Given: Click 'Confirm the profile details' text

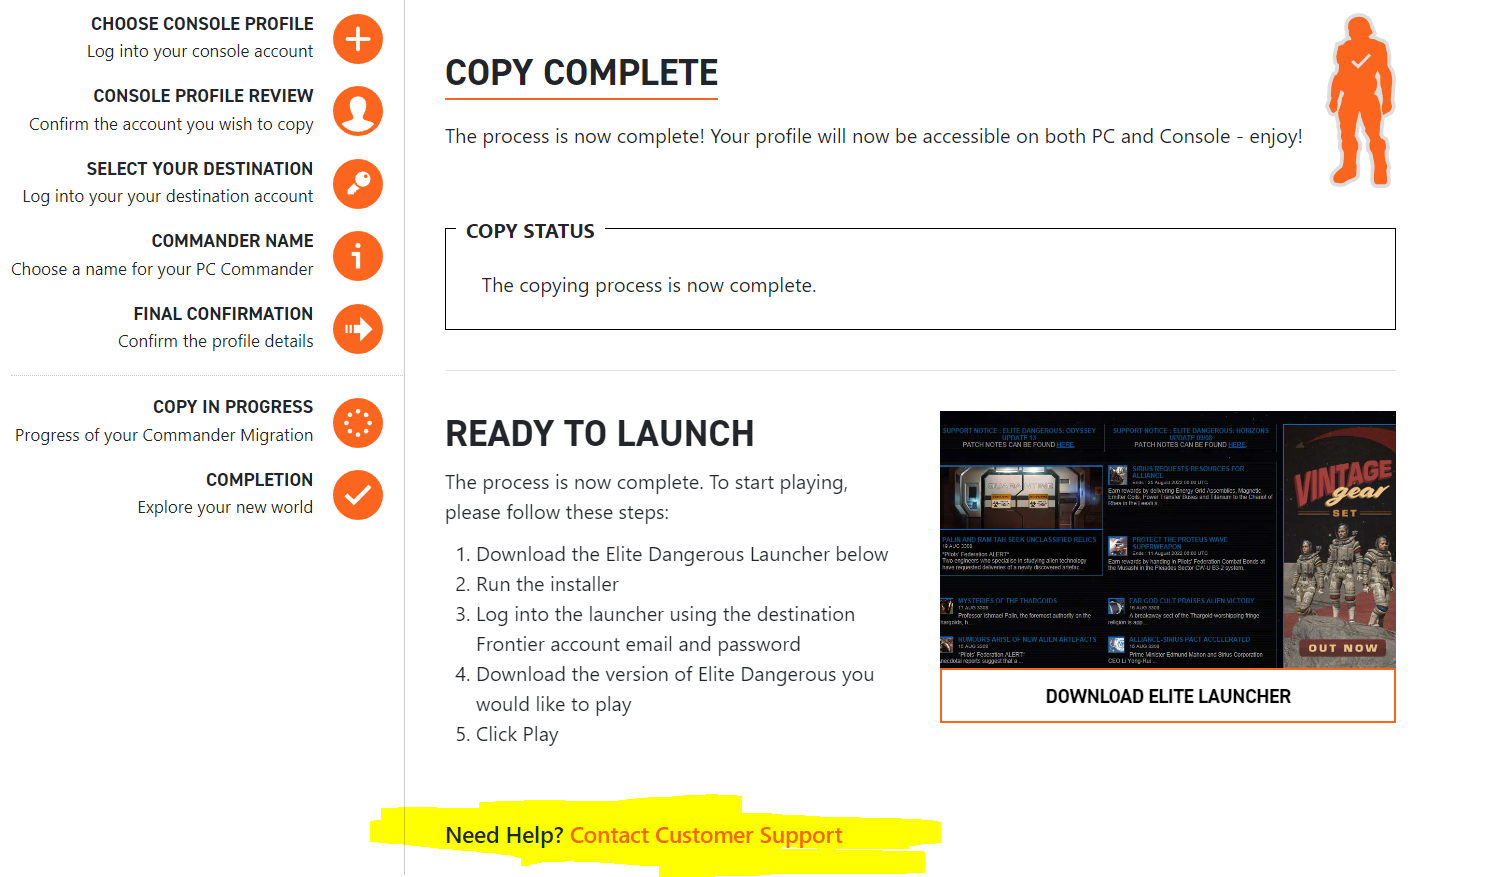Looking at the screenshot, I should pos(216,341).
